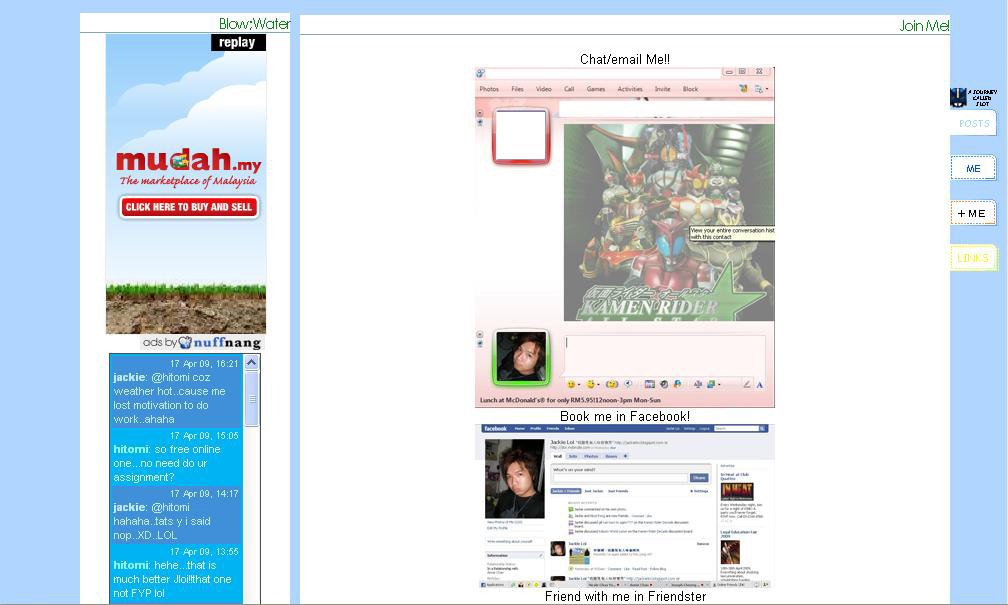
Task: Click the MSN butterfly icon in the messenger toolbar
Action: tap(743, 89)
